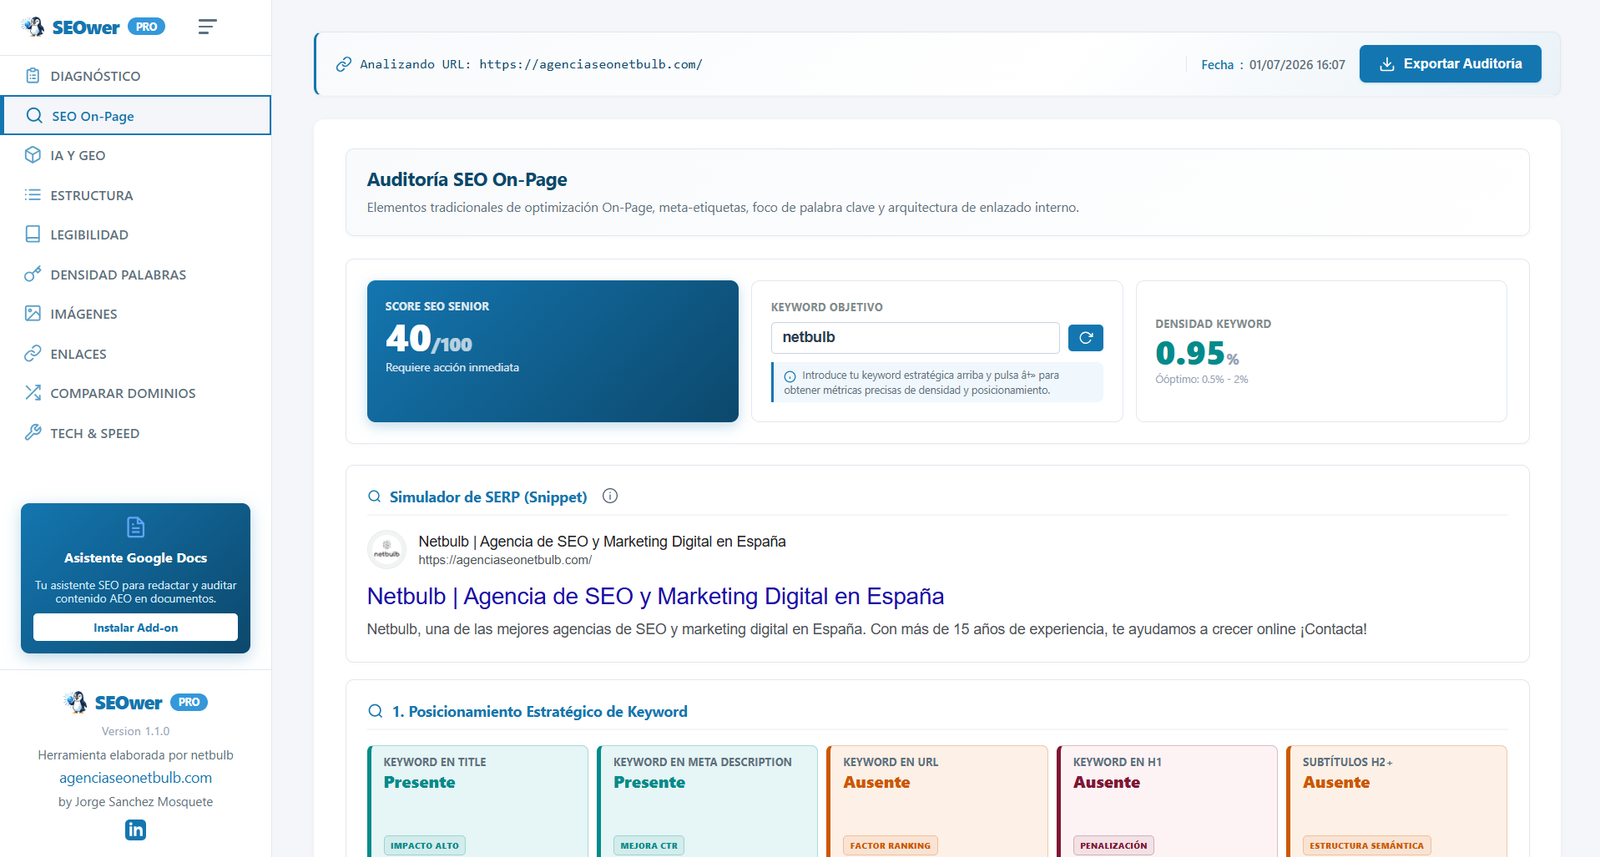
Task: Click the IA Y GEO cube icon
Action: (33, 155)
